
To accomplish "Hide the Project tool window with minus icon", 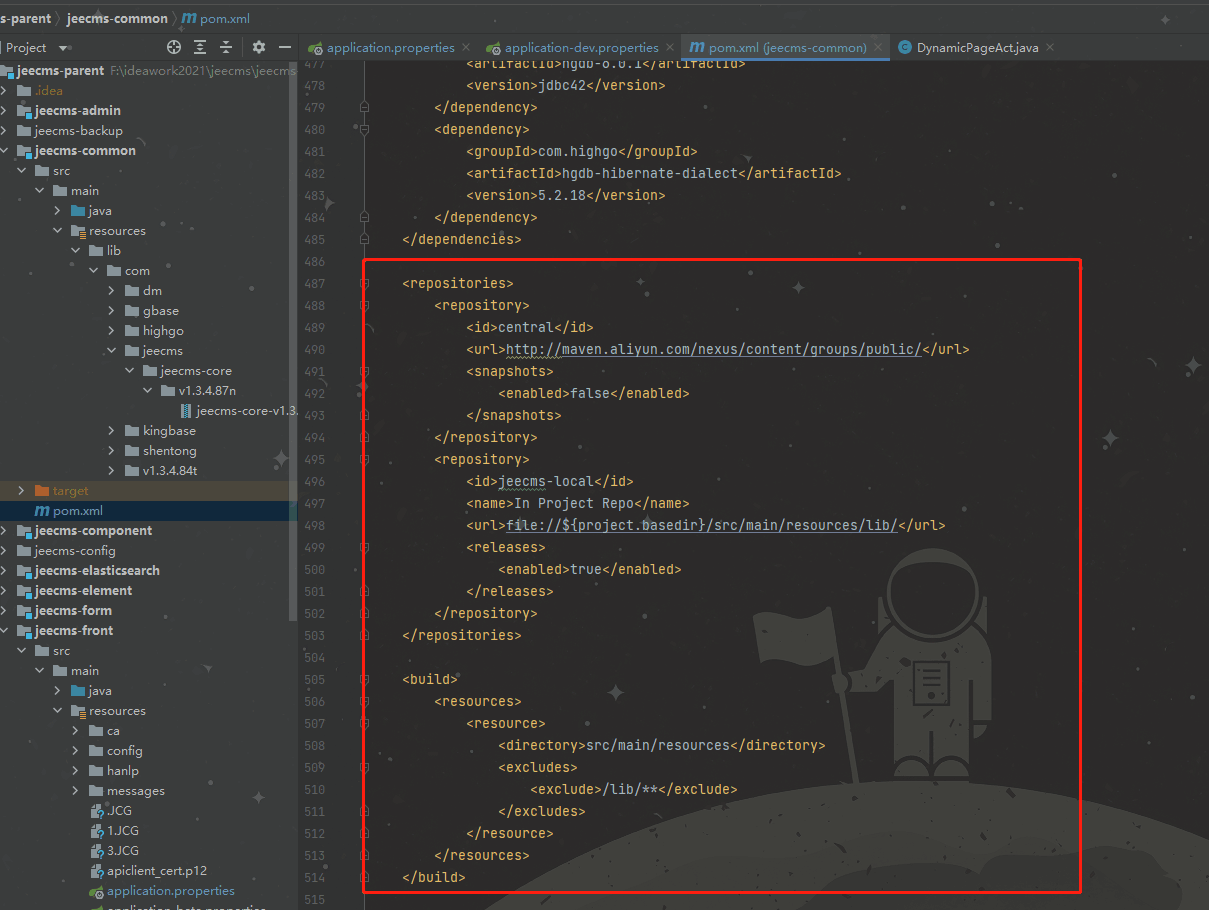I will pos(285,47).
